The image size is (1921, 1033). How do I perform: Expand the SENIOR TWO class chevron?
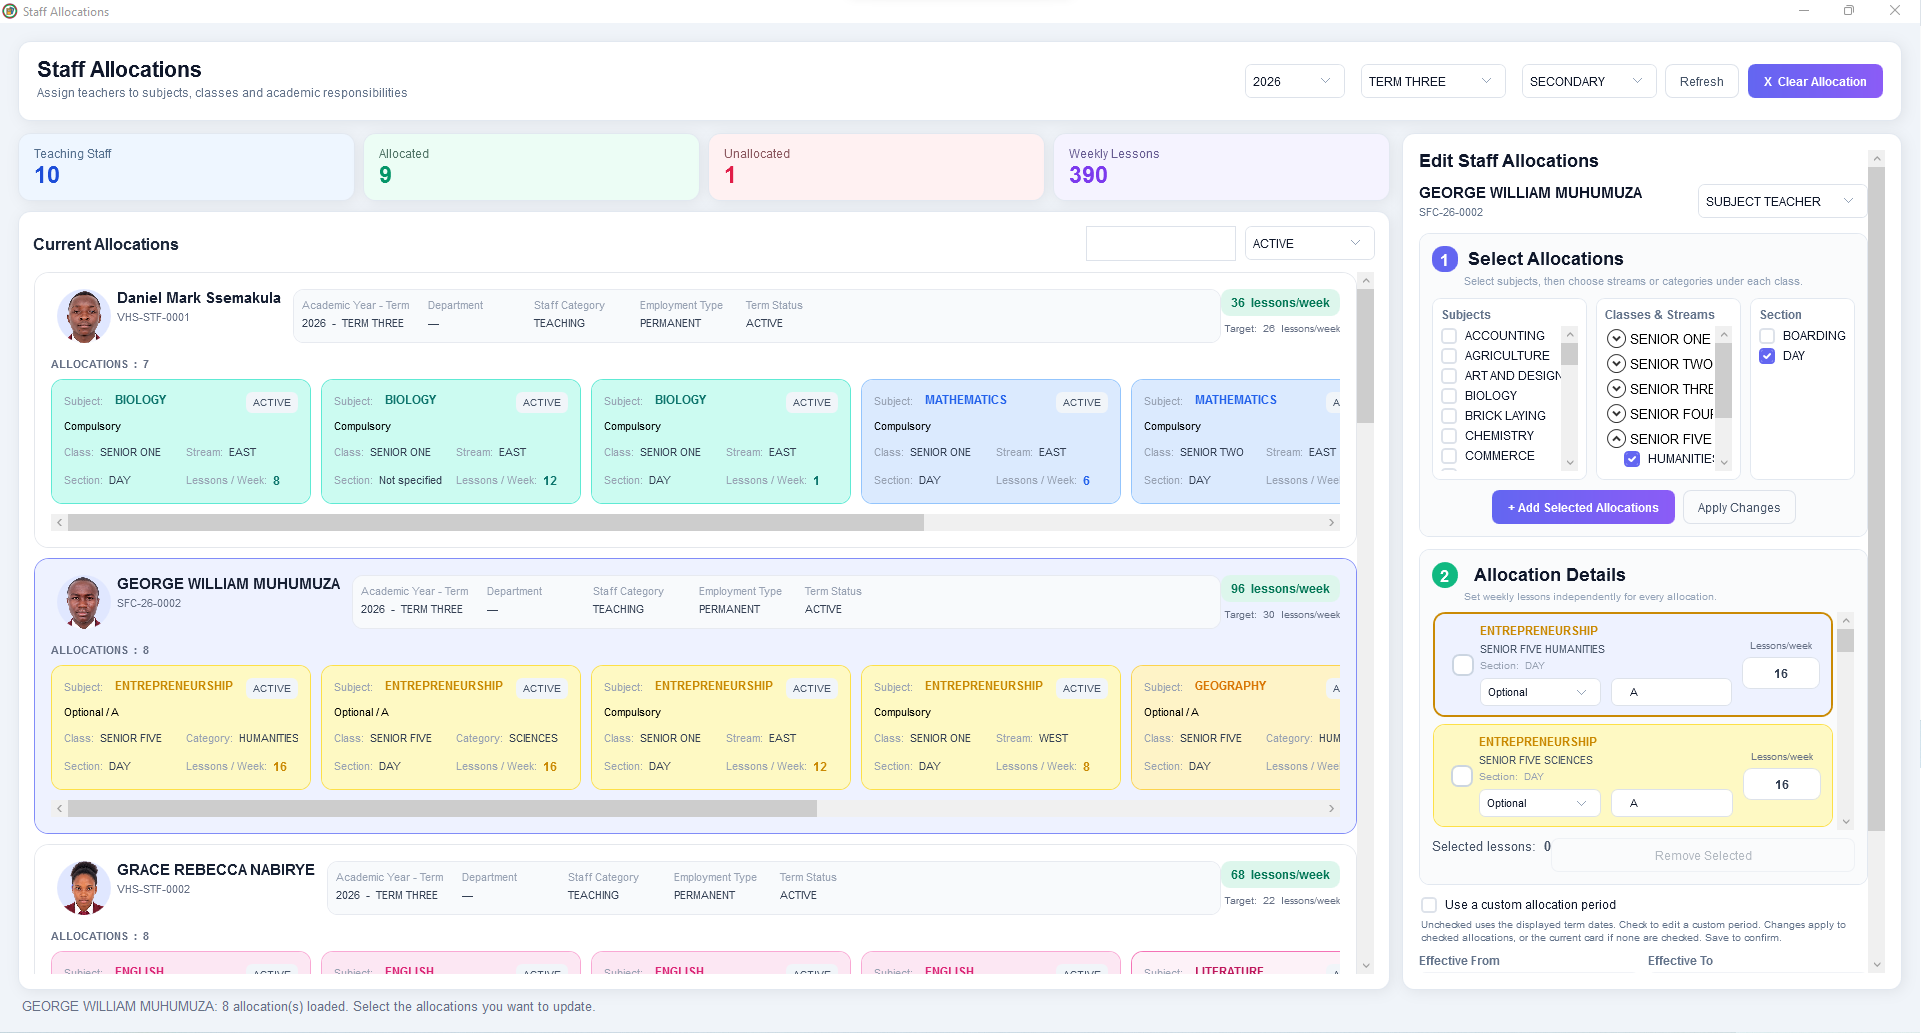(x=1616, y=364)
